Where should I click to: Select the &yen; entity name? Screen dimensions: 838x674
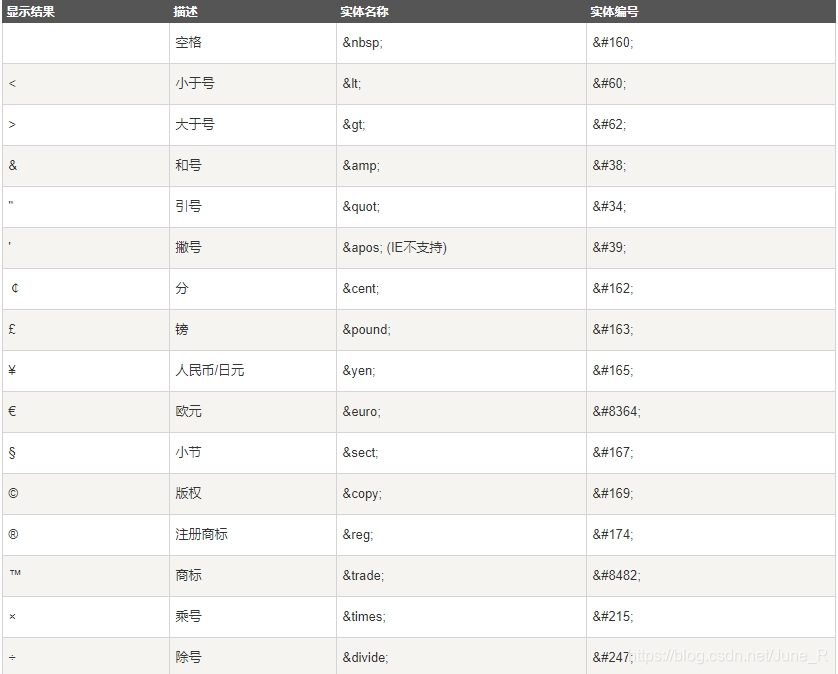tap(359, 370)
